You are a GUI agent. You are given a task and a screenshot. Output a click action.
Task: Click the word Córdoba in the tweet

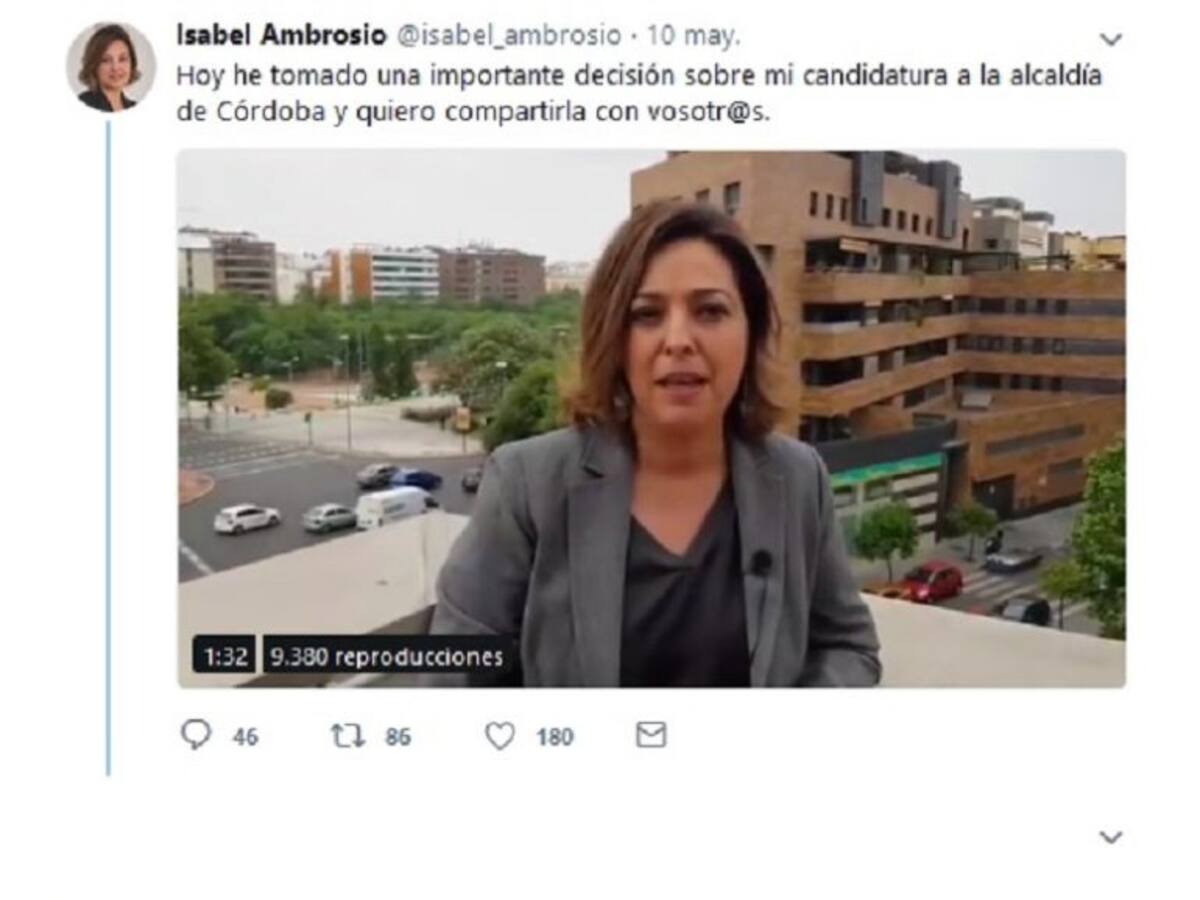(x=271, y=112)
